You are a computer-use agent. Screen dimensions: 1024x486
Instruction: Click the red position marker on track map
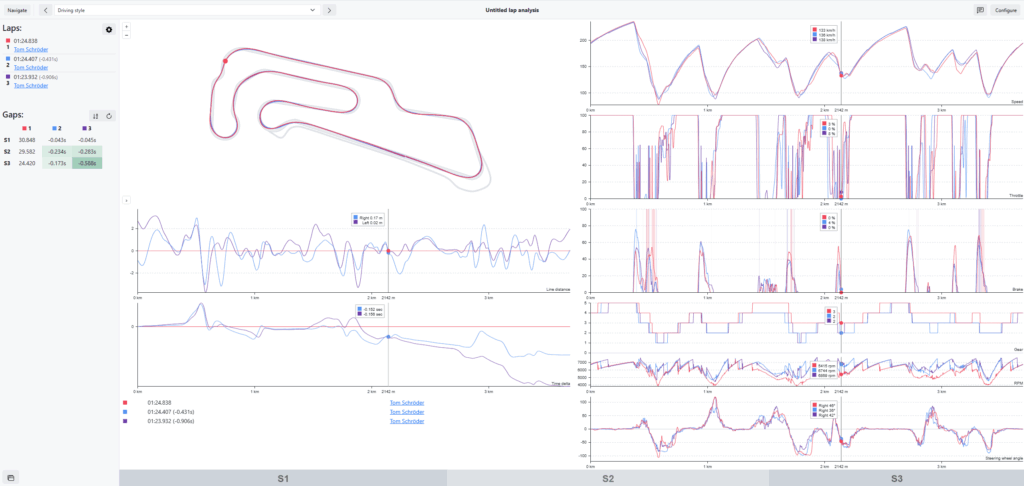coord(225,61)
